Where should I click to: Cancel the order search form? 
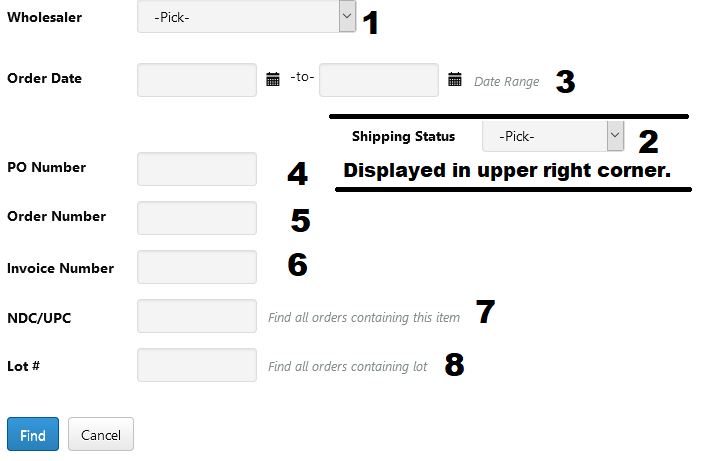101,434
